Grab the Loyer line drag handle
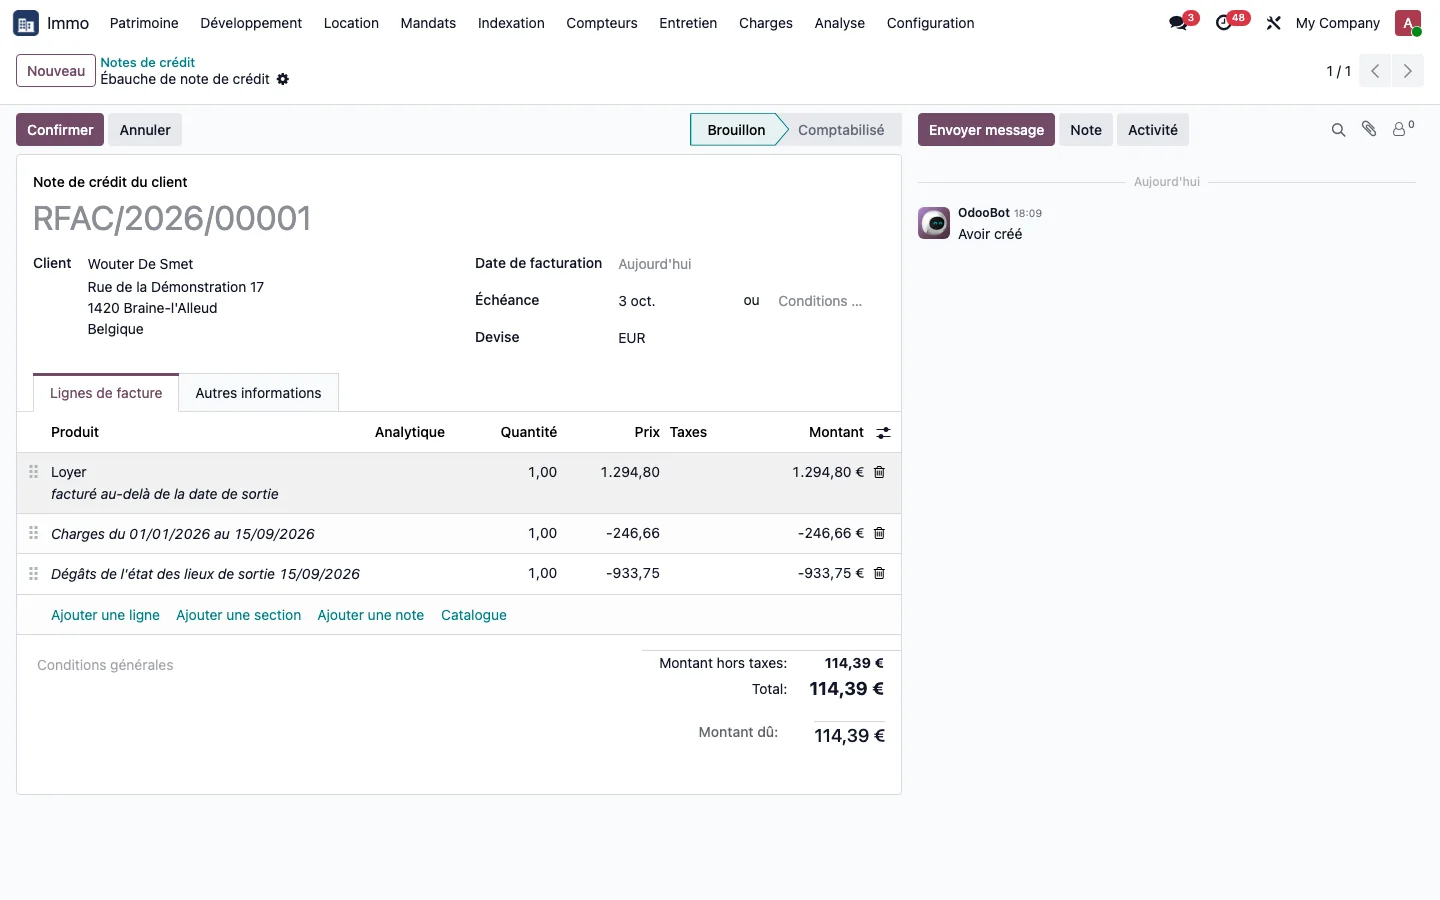The height and width of the screenshot is (900, 1440). (x=33, y=472)
